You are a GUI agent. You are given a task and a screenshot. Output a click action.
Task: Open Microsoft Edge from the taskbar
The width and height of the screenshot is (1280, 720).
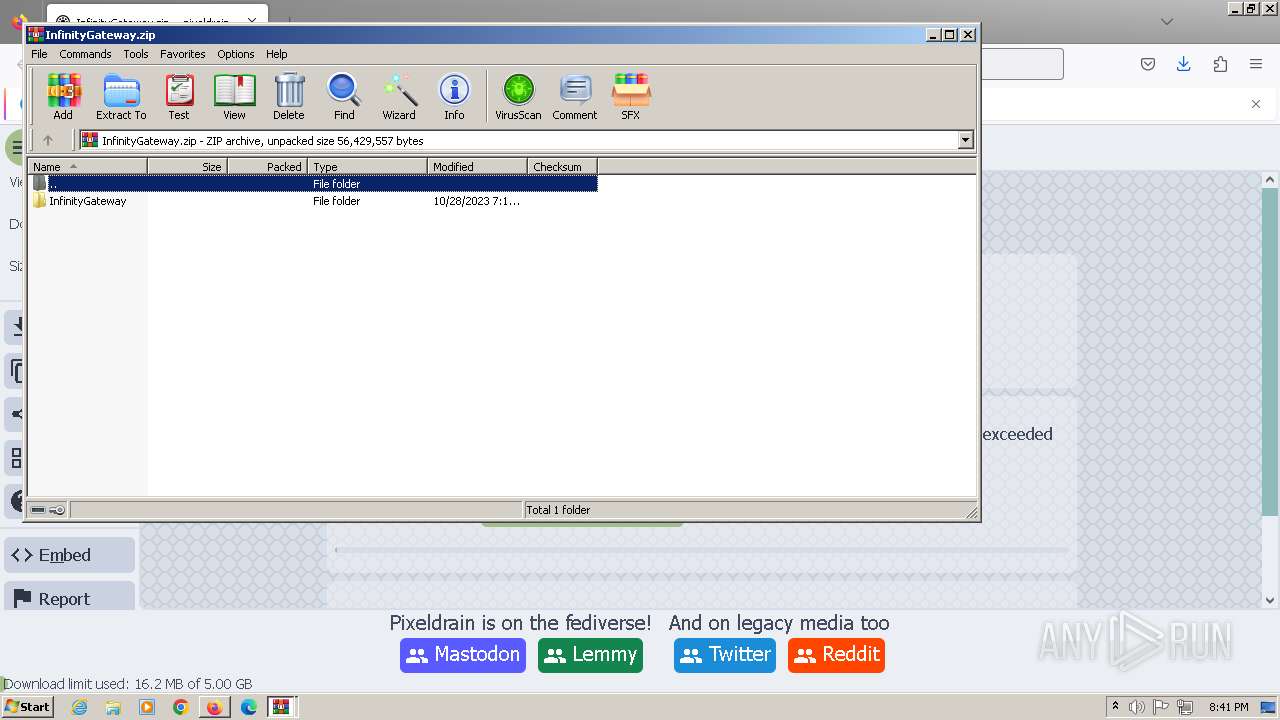click(x=249, y=707)
